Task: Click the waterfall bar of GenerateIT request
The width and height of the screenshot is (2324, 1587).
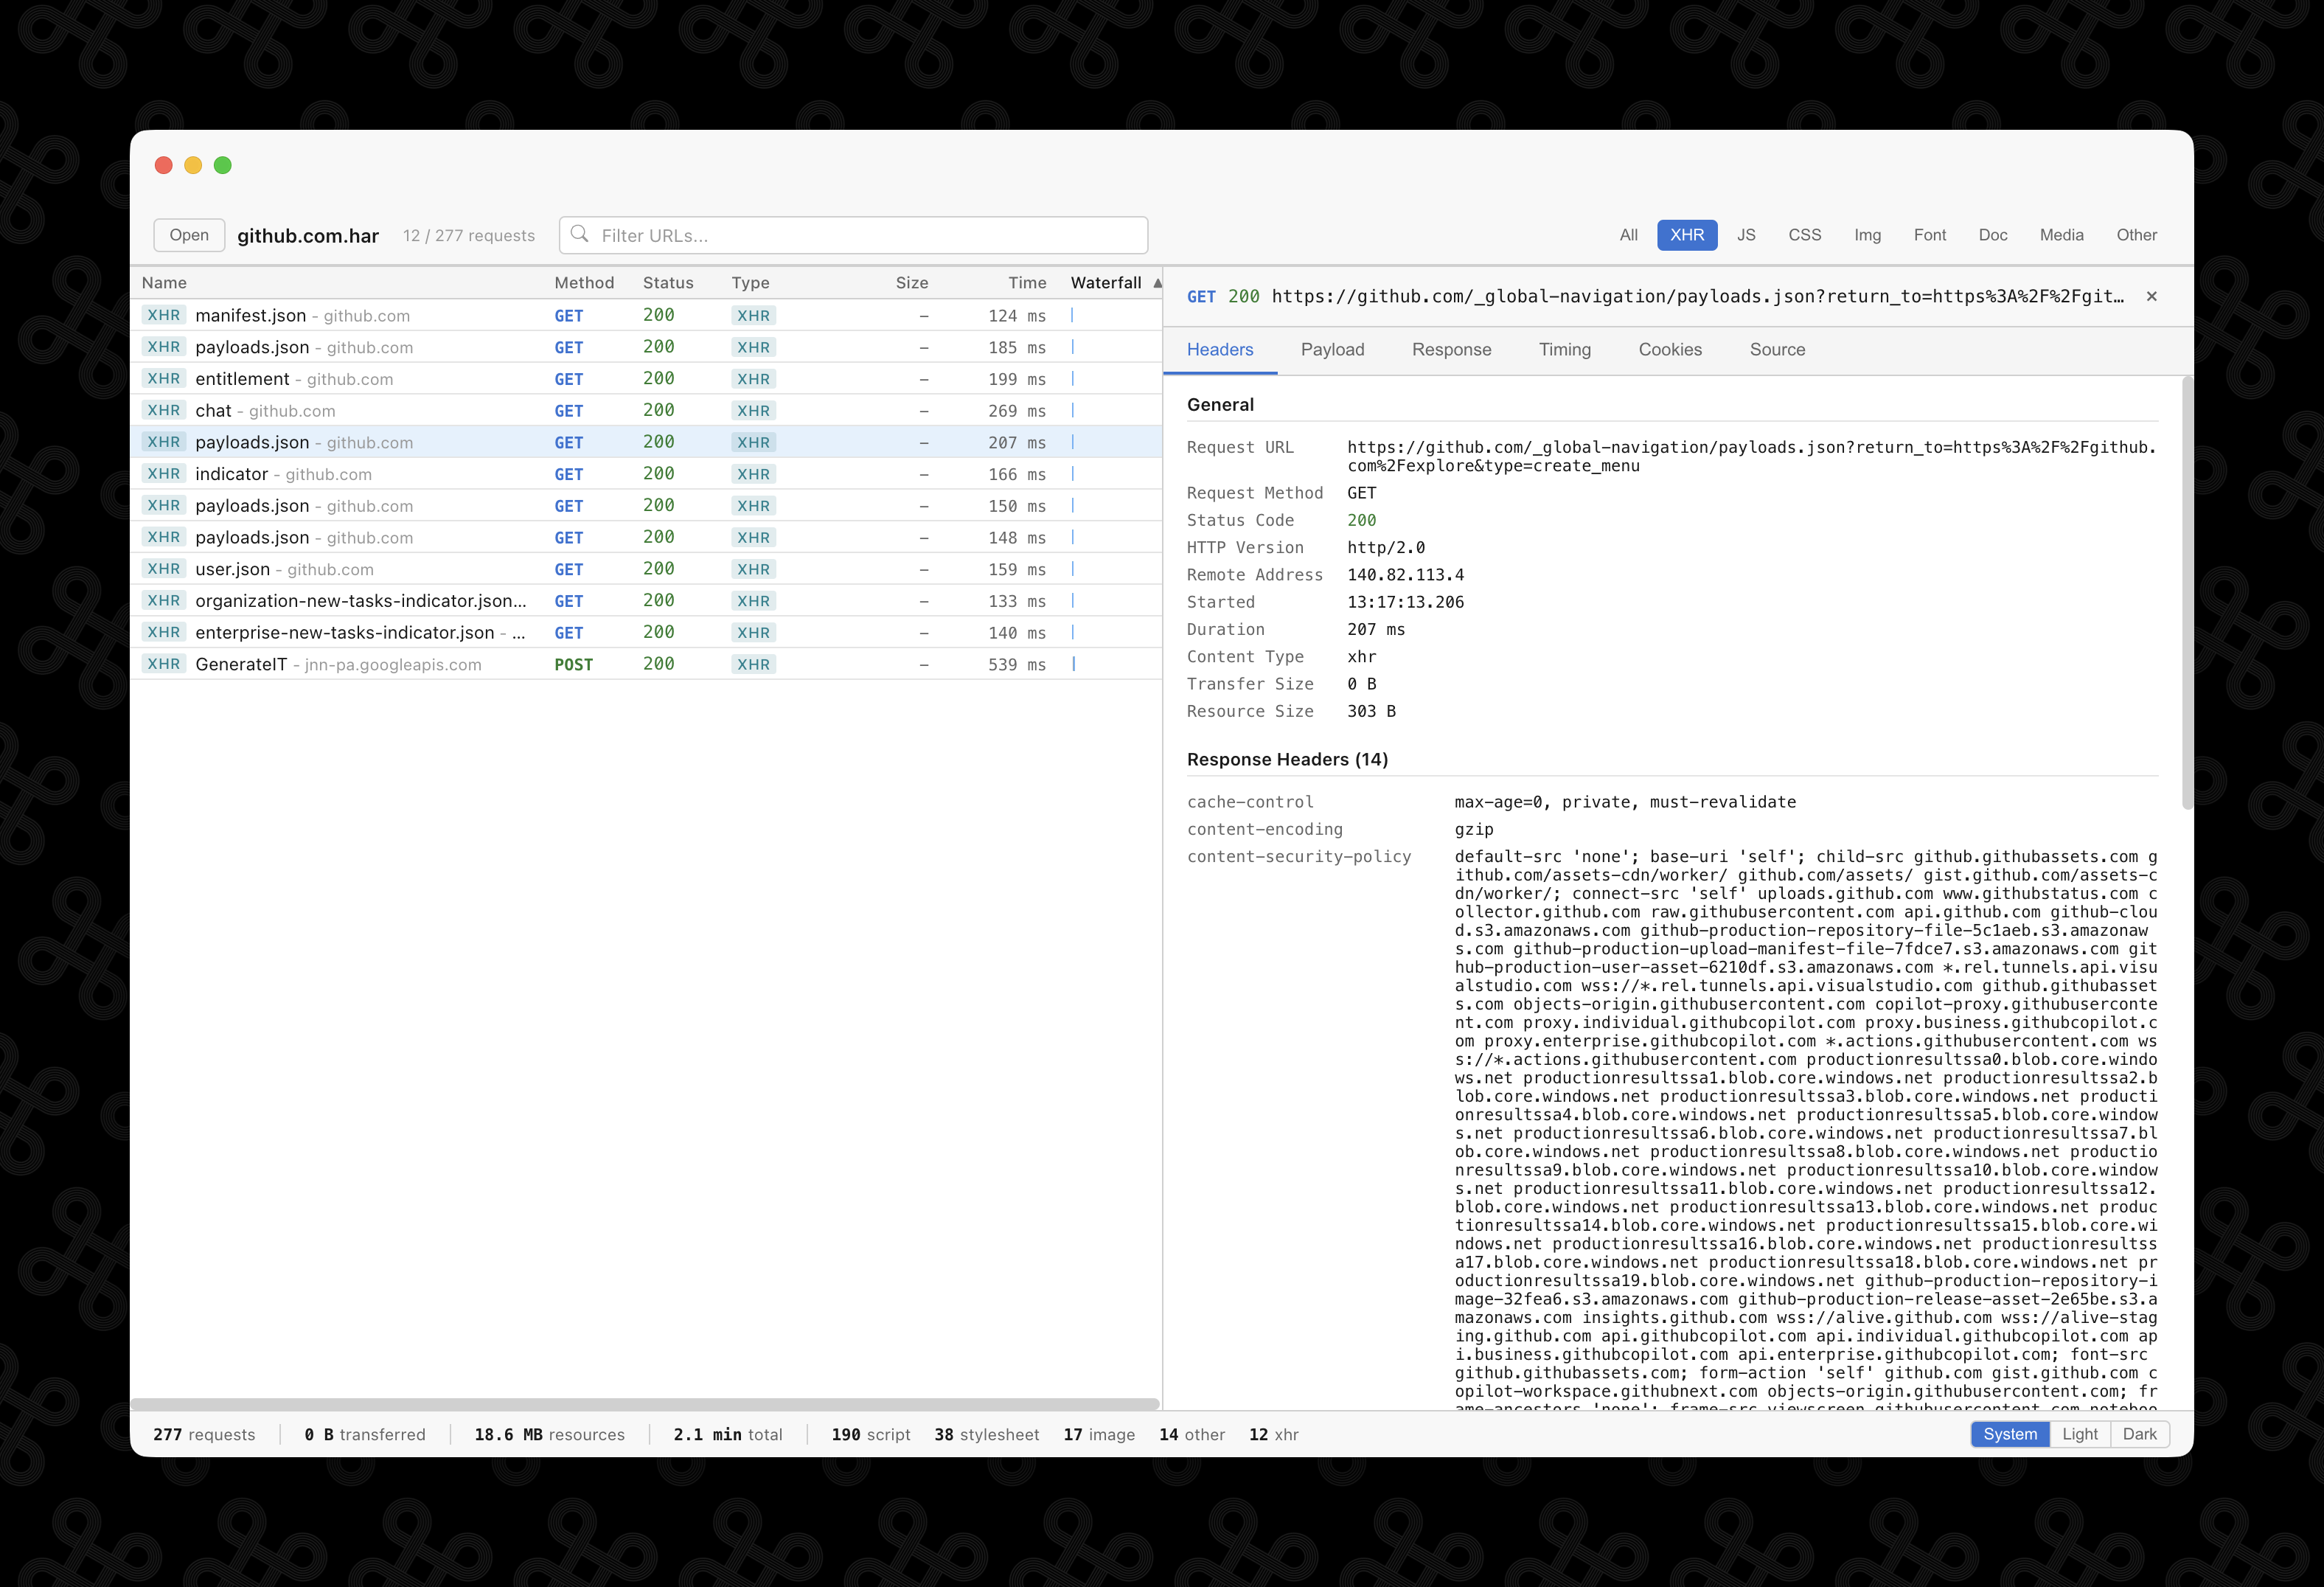Action: tap(1074, 664)
